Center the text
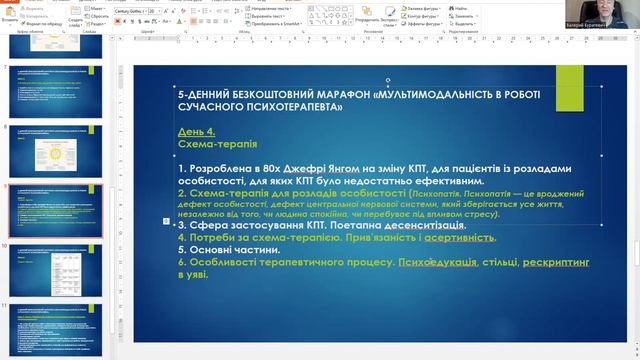Screen dimensions: 640x360 [x=201, y=21]
